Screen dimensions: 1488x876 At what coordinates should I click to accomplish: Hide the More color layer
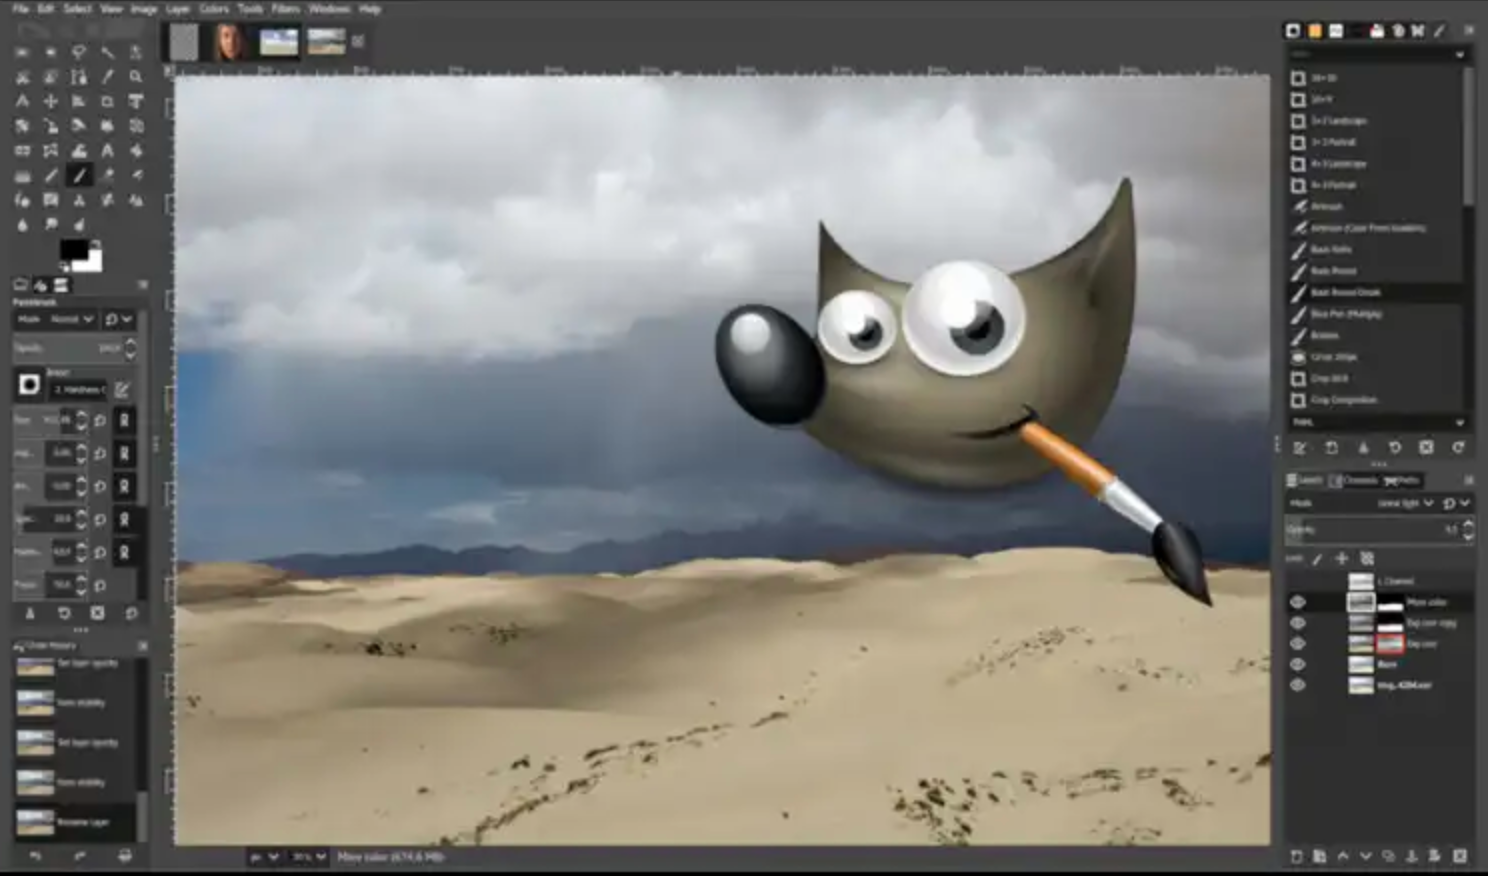click(x=1297, y=602)
